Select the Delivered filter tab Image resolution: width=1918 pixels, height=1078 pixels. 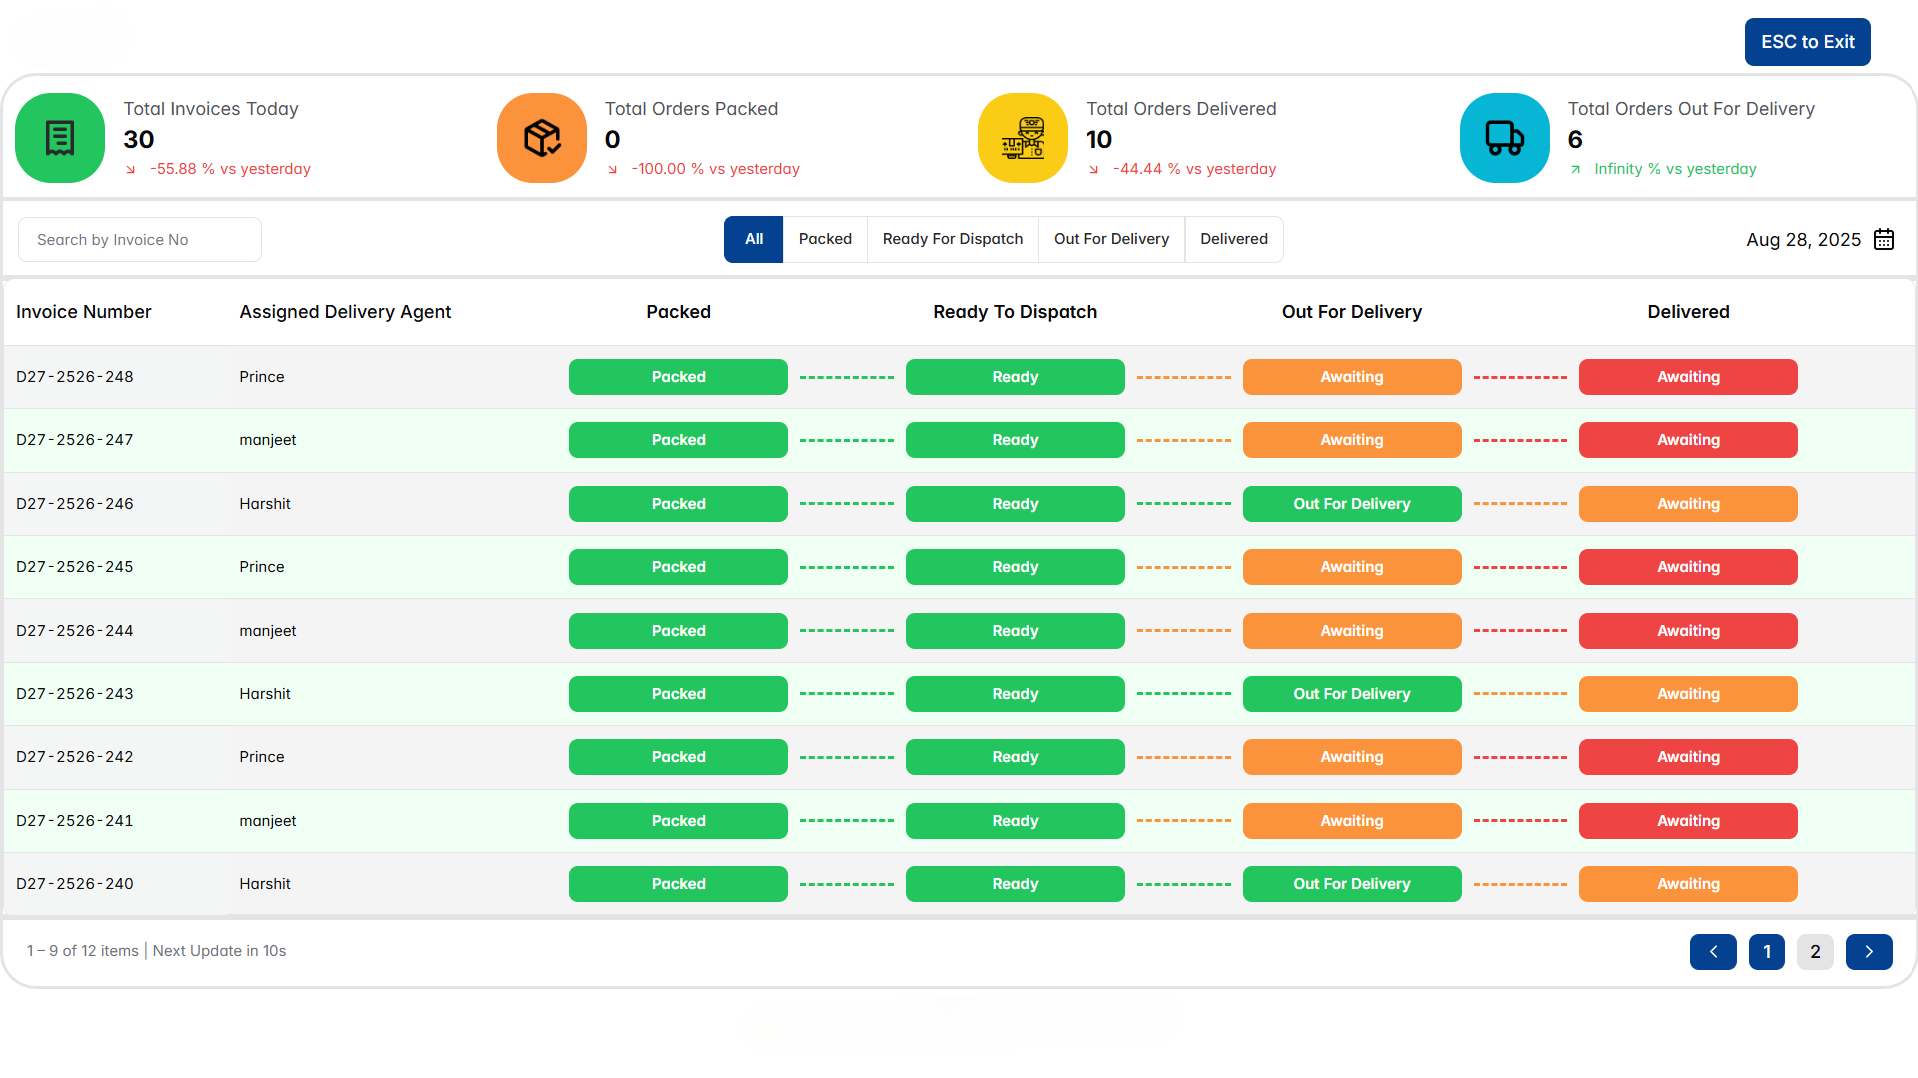click(x=1234, y=239)
